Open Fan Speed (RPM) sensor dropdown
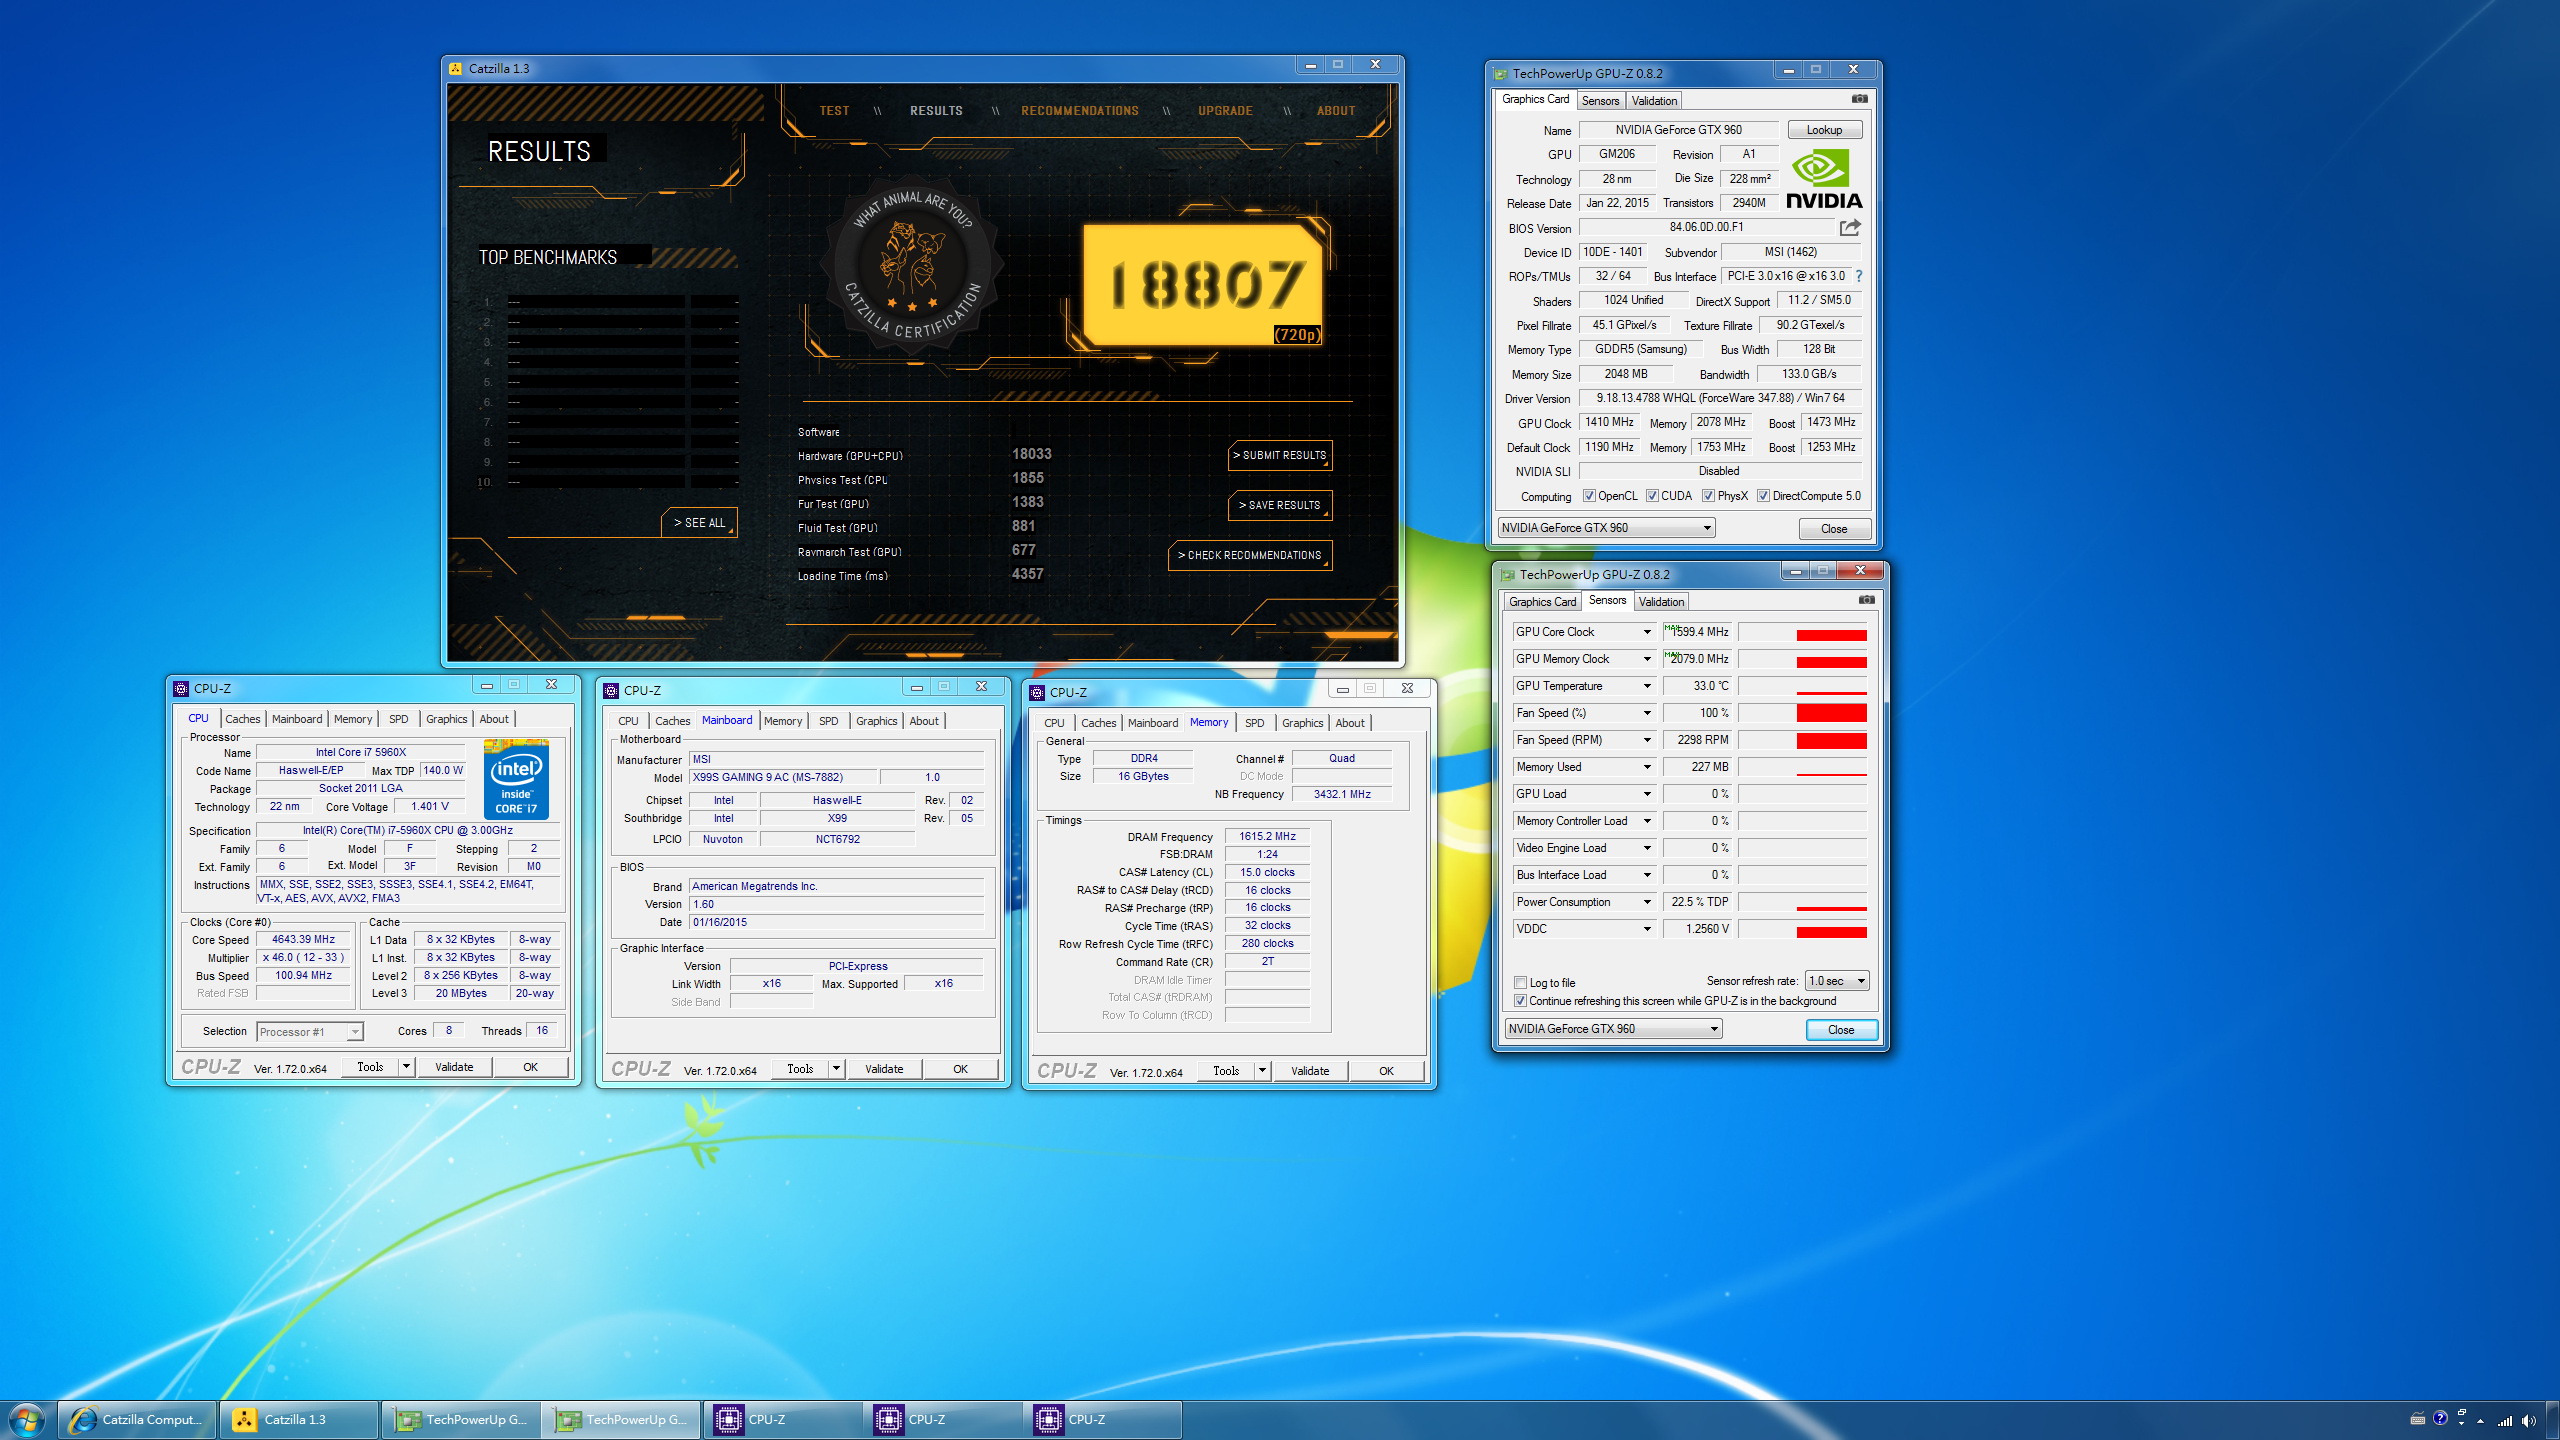2560x1440 pixels. click(x=1647, y=740)
